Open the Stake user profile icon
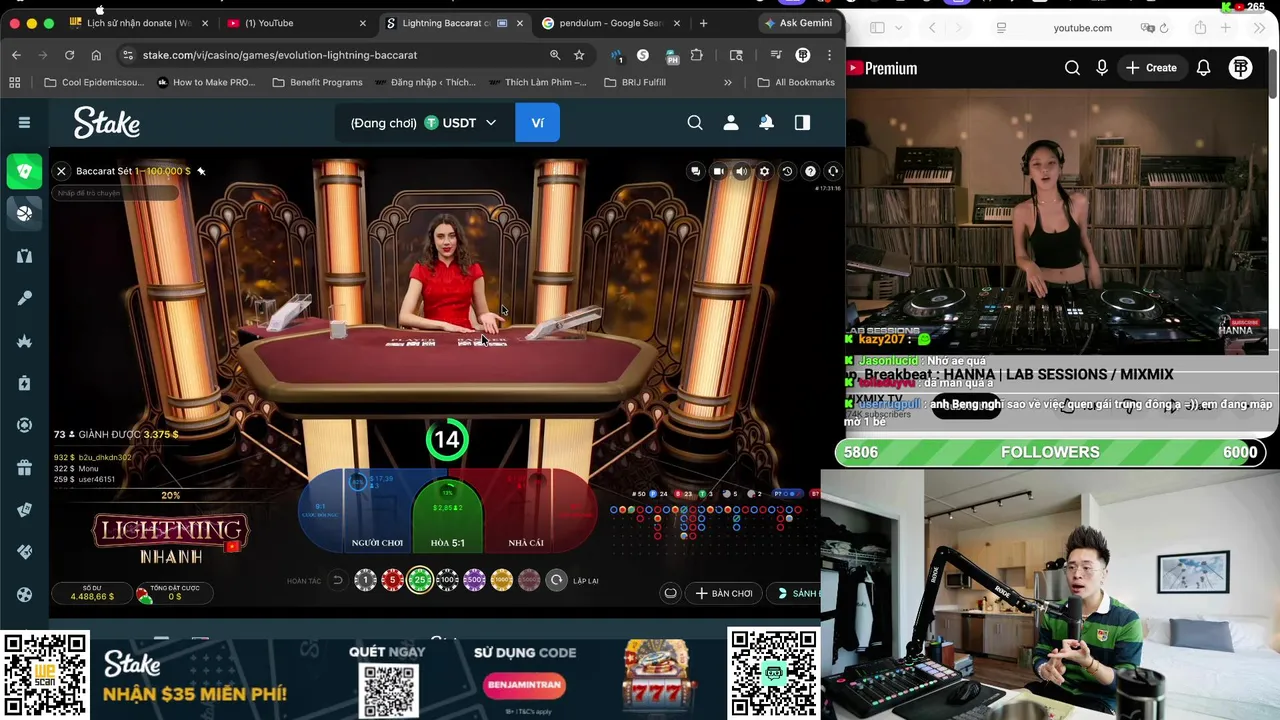 731,123
